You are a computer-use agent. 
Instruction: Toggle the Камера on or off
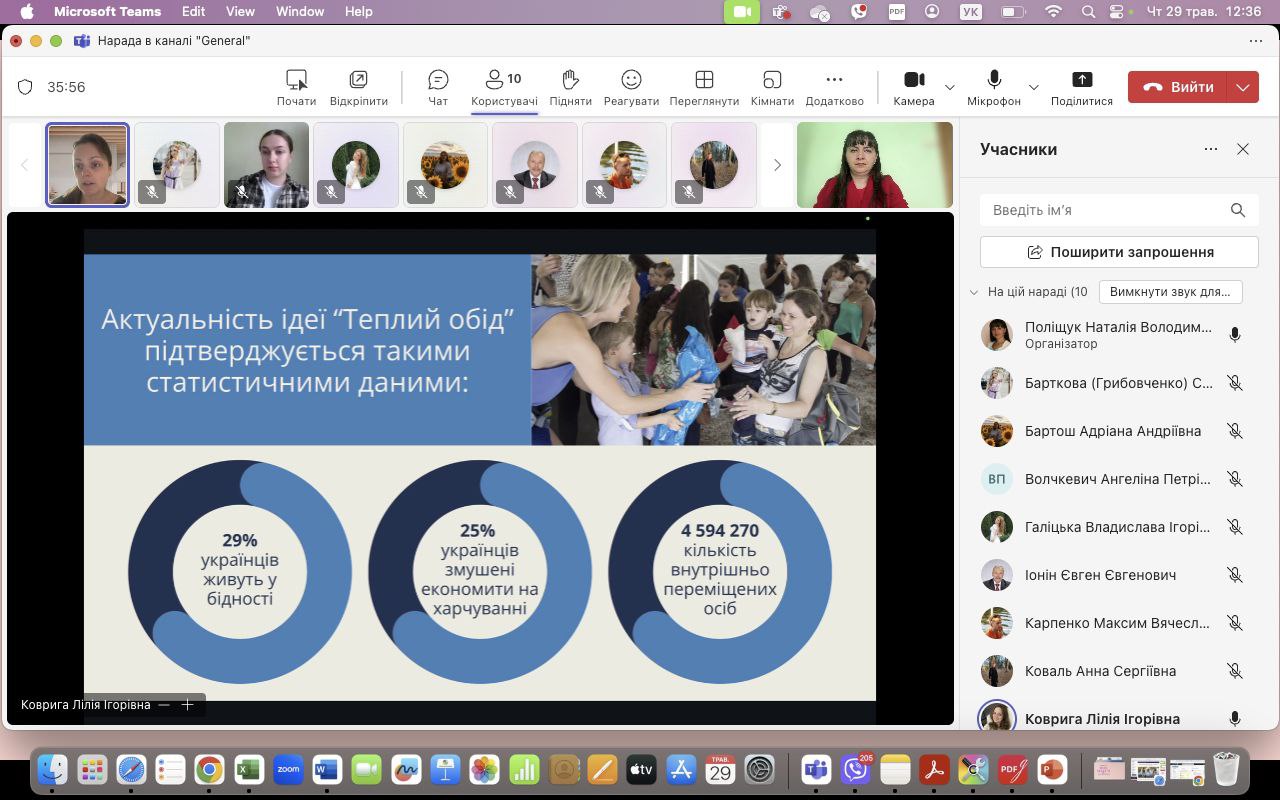point(914,87)
